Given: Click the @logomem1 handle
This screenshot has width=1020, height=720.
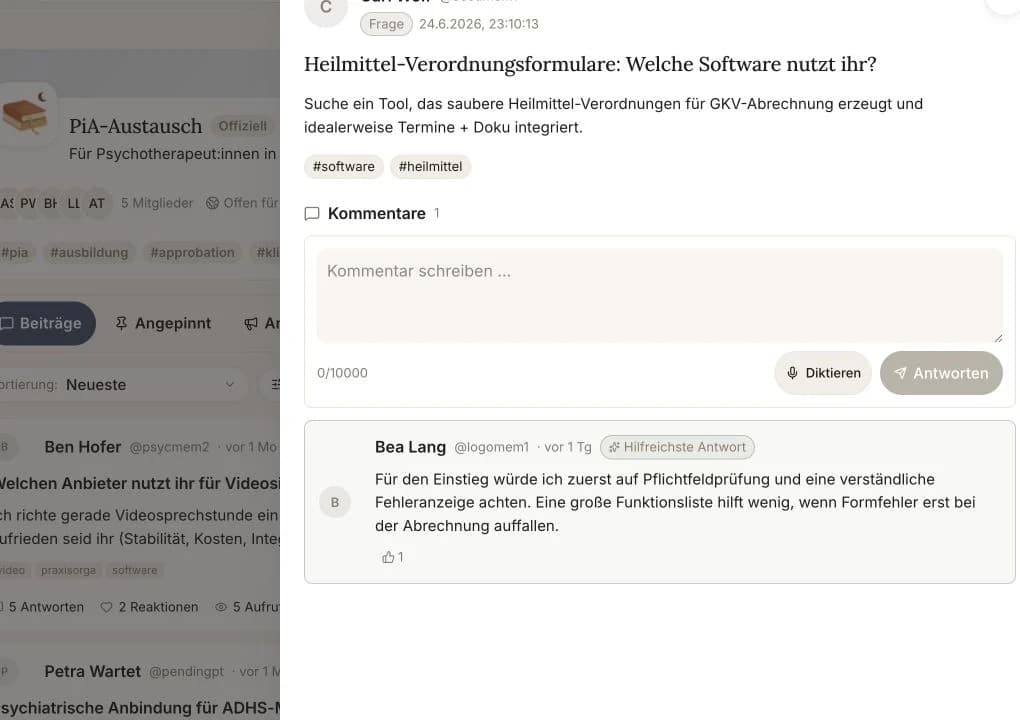Looking at the screenshot, I should (491, 447).
